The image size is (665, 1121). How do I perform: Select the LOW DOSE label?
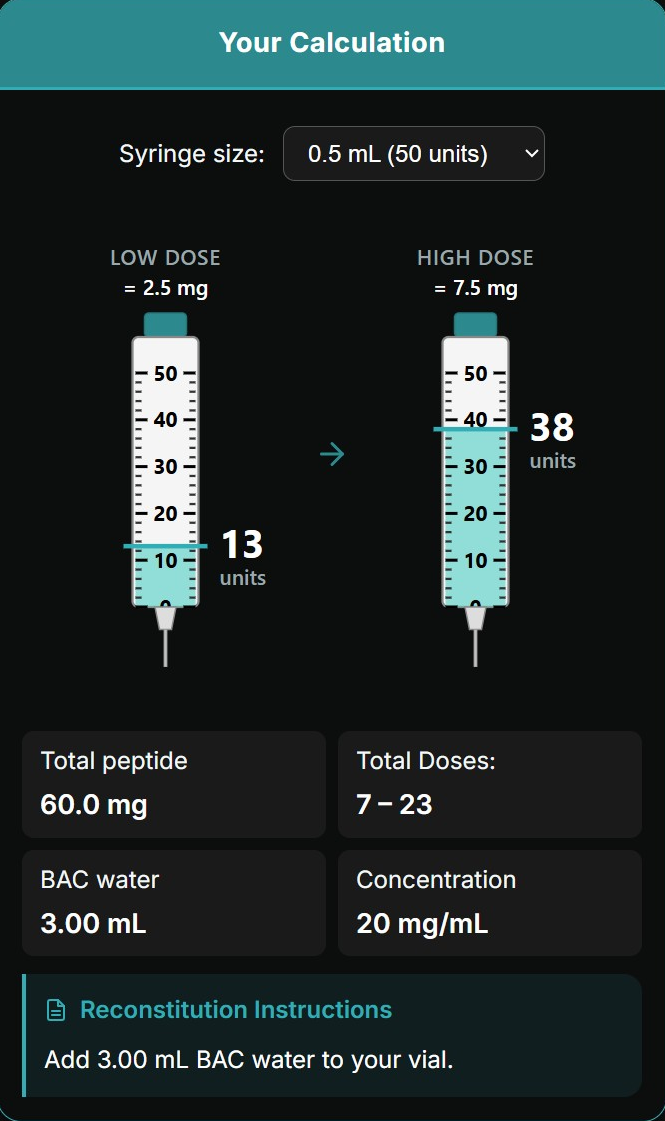coord(165,257)
